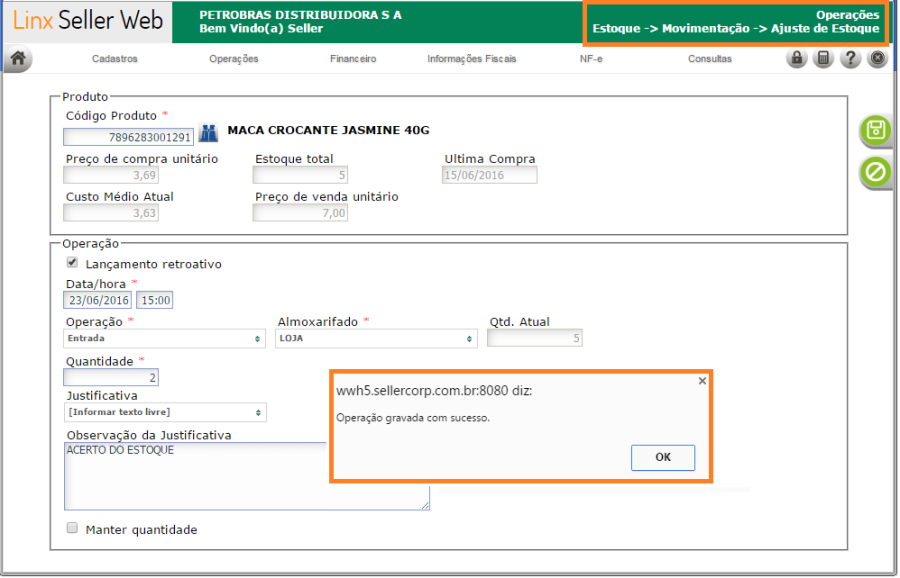Screen dimensions: 900x578
Task: Uncheck Lançamento retroativo checkbox
Action: click(x=72, y=263)
